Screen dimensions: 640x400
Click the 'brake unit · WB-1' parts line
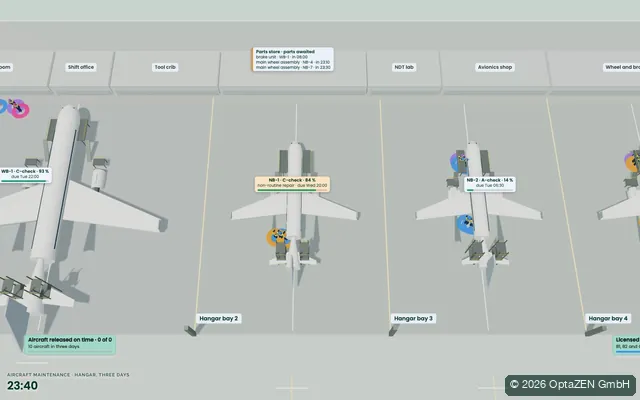pos(282,57)
